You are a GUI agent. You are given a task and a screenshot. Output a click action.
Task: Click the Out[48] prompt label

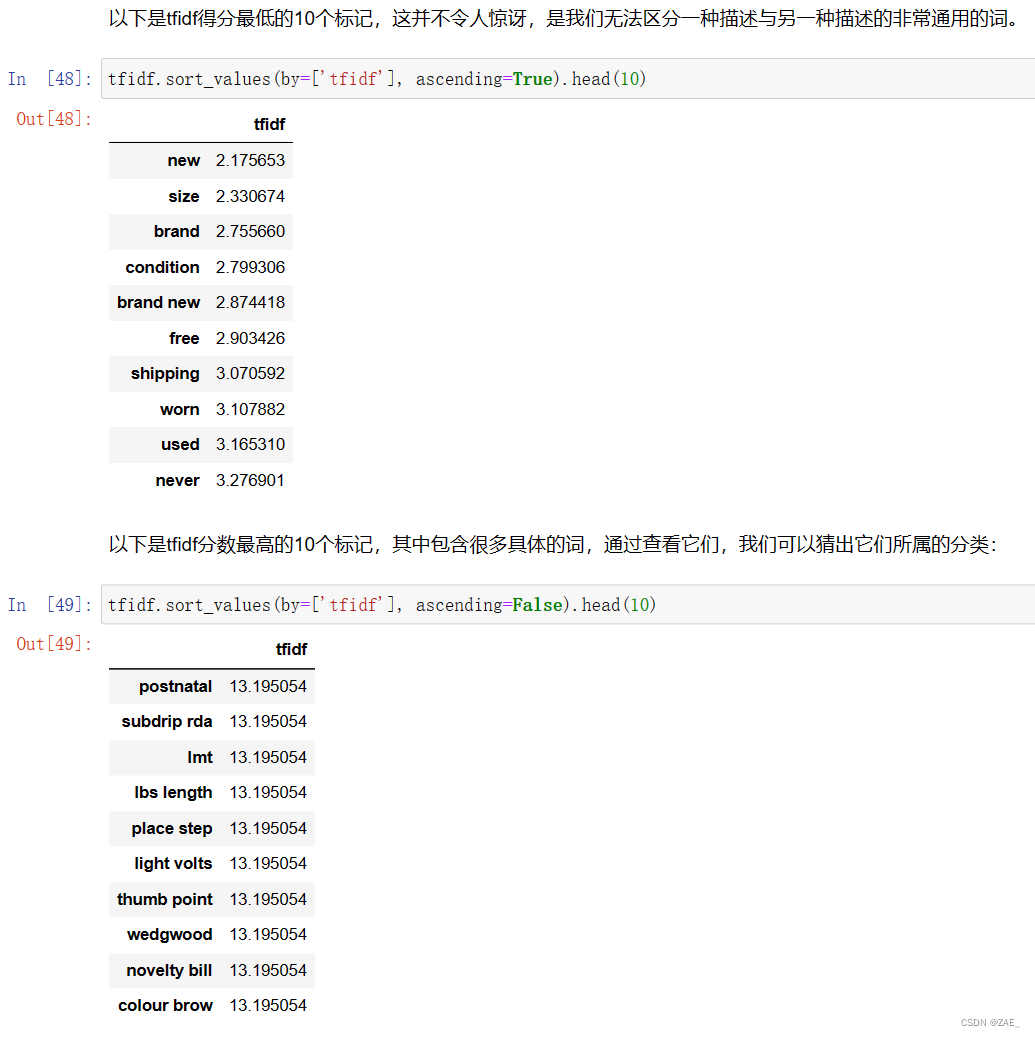[54, 118]
